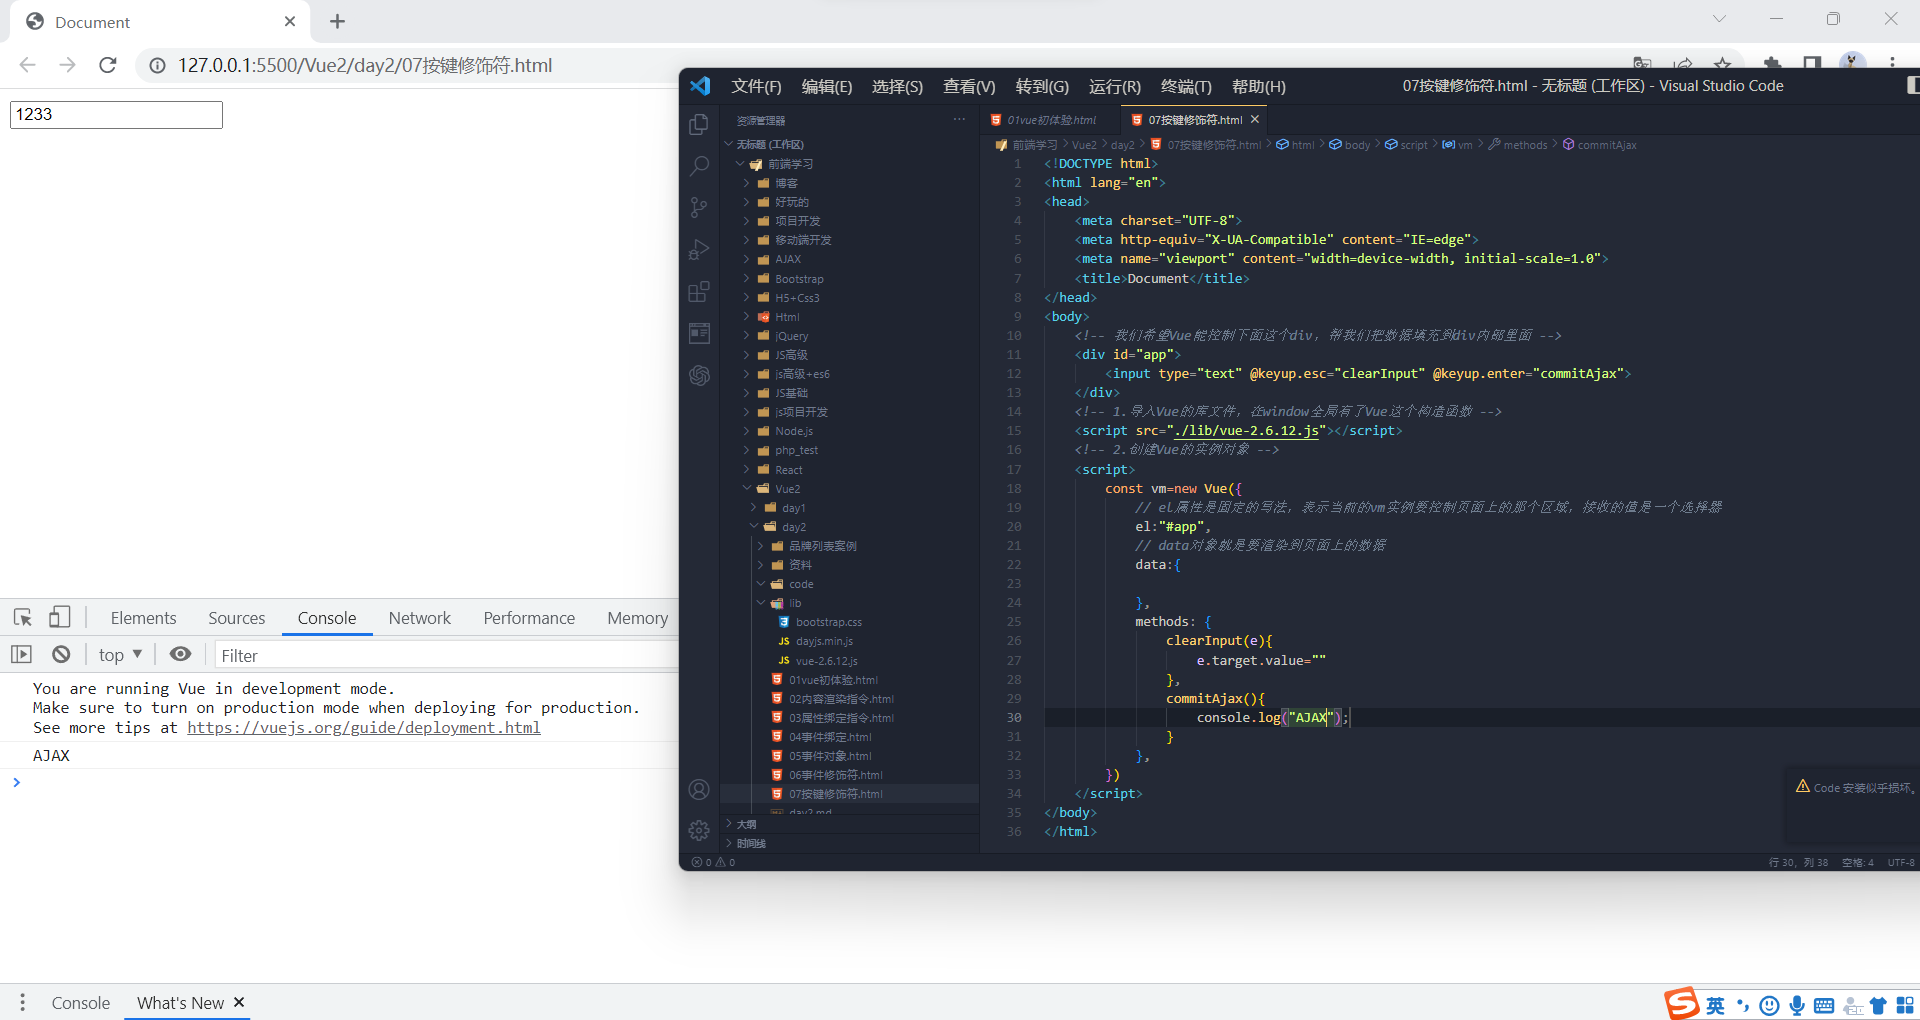Screen dimensions: 1920x1020
Task: Open Sogou soft keyboard icon
Action: coord(1824,1005)
